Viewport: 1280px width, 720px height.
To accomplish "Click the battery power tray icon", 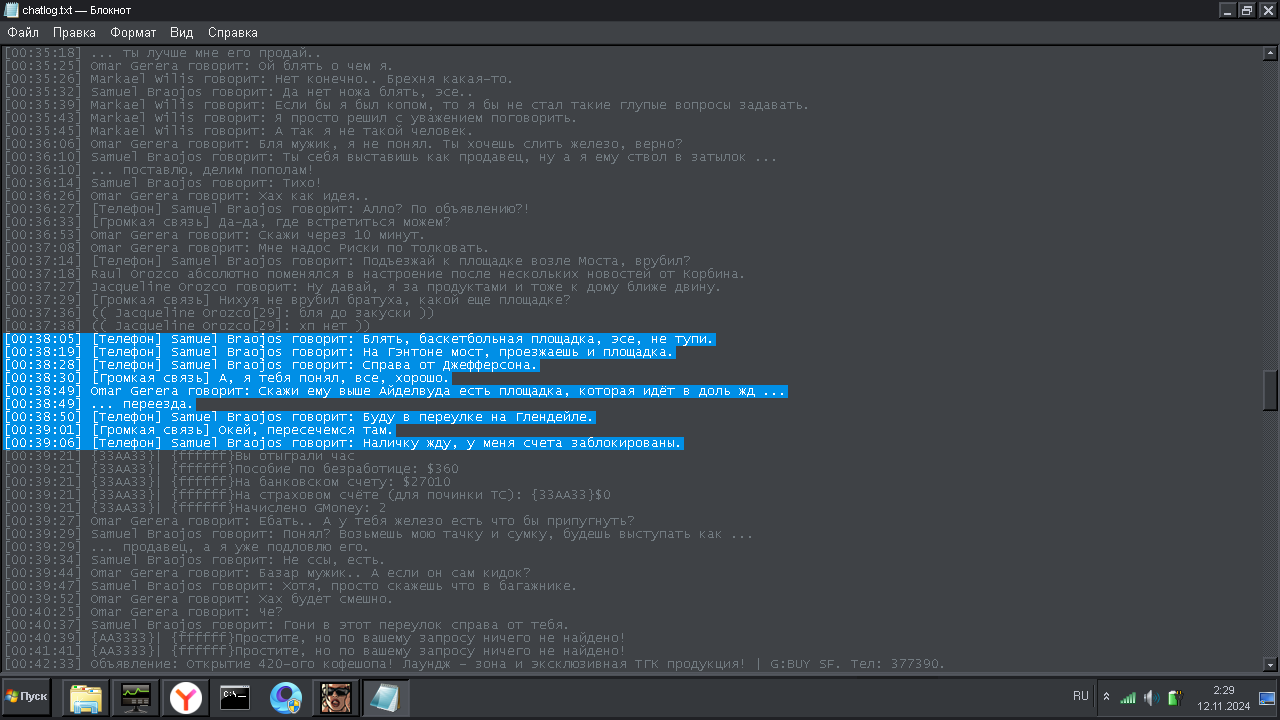I will click(x=1175, y=697).
